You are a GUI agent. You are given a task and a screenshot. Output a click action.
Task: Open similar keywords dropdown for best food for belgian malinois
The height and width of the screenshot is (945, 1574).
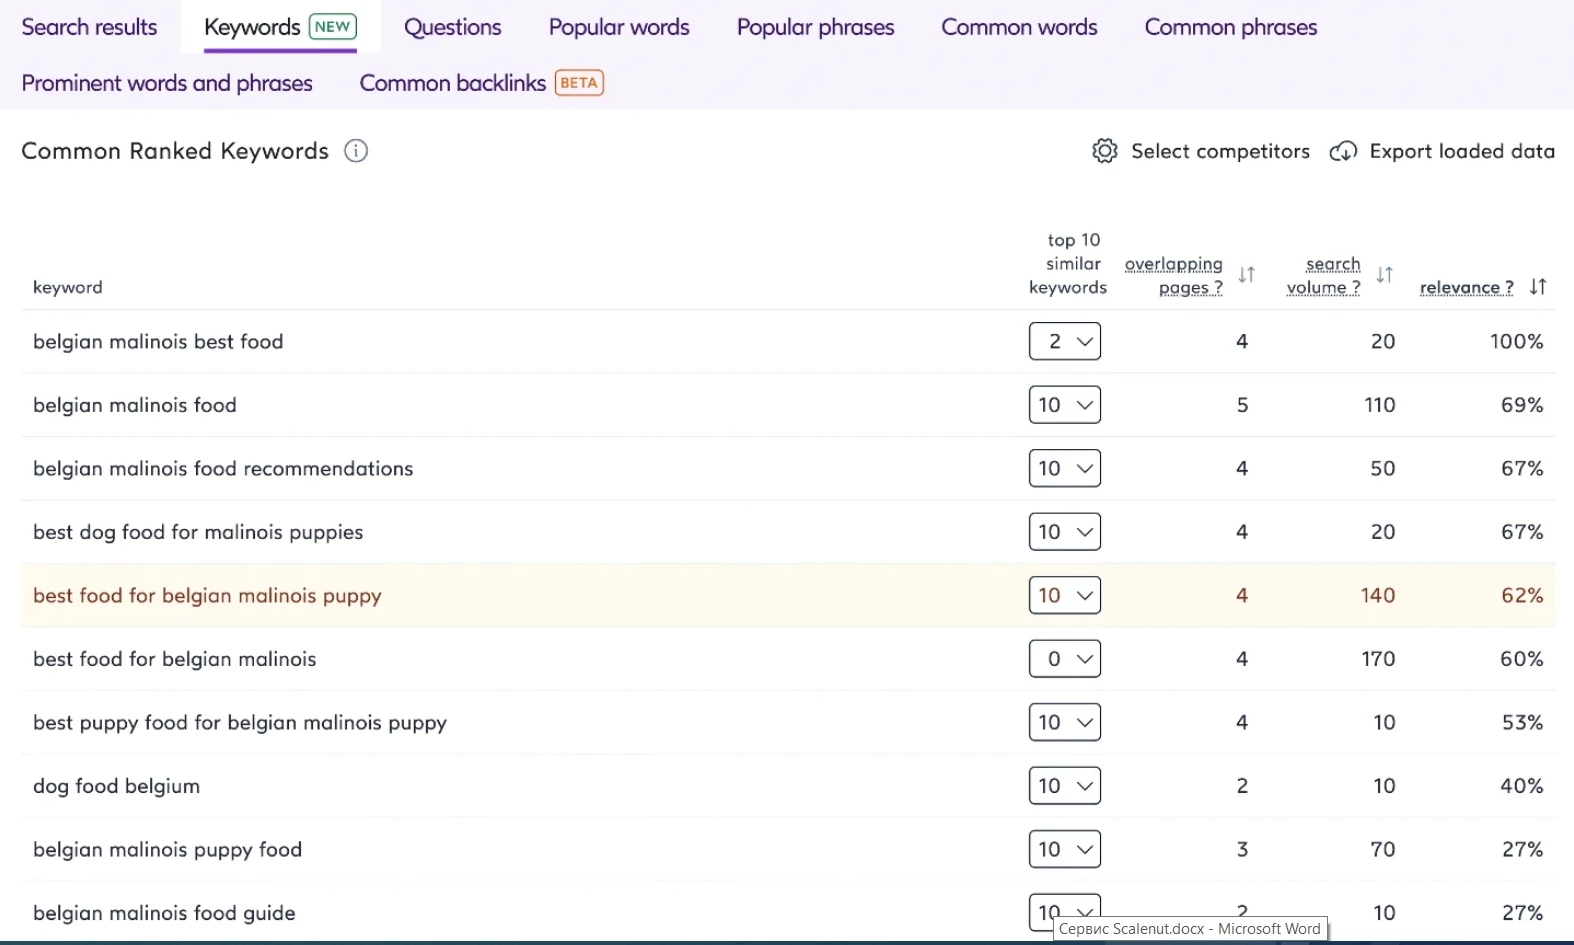pyautogui.click(x=1065, y=659)
